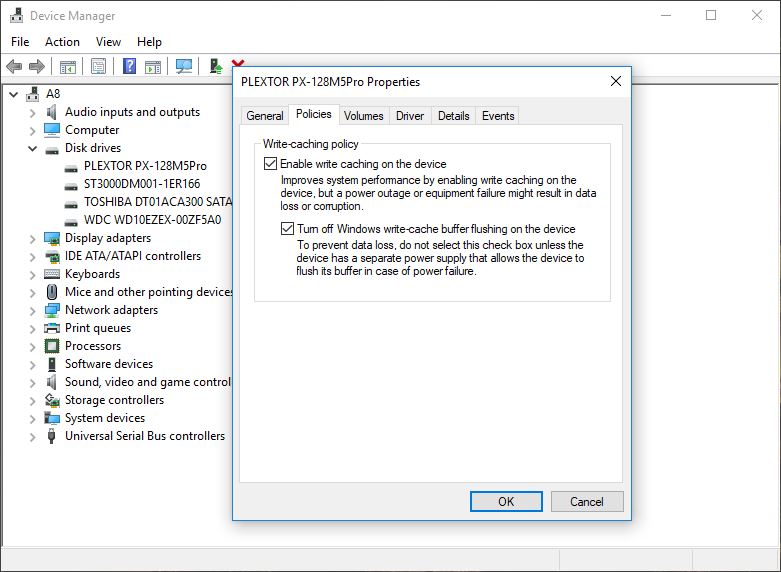
Task: Click the Display adapters icon
Action: pos(52,238)
